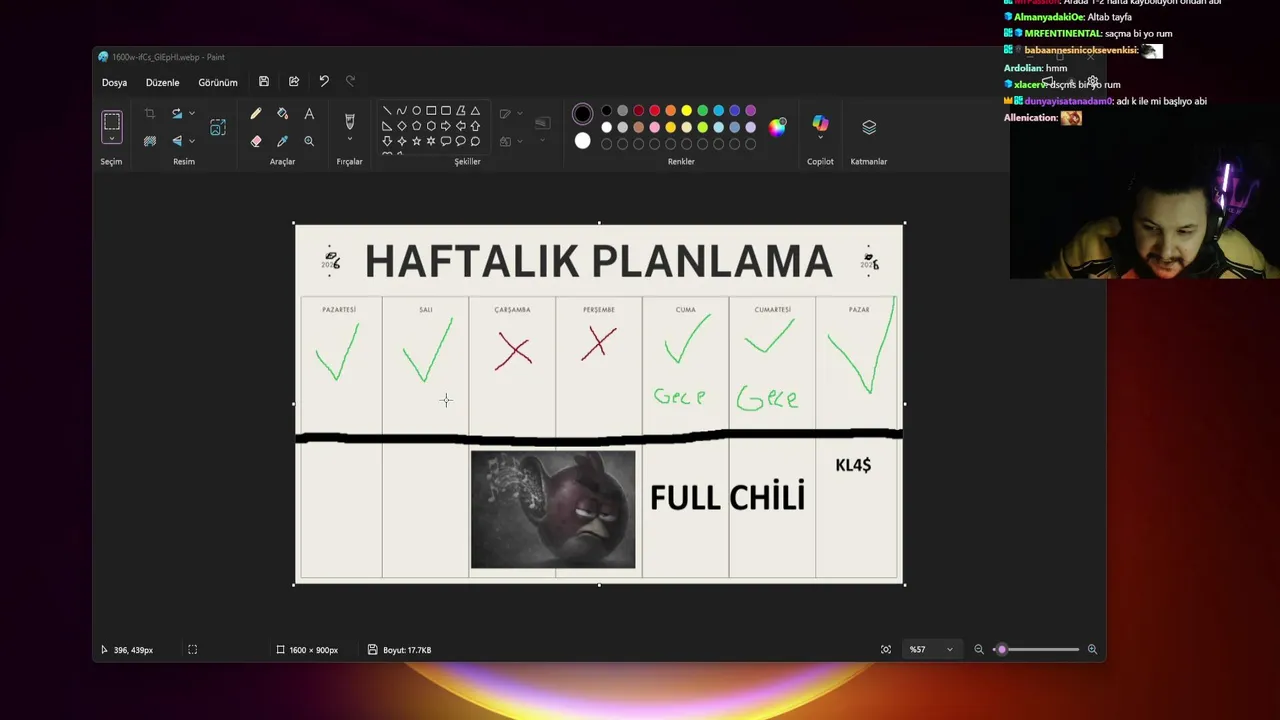Screen dimensions: 1280x720
Task: Click the Share icon
Action: click(x=294, y=81)
